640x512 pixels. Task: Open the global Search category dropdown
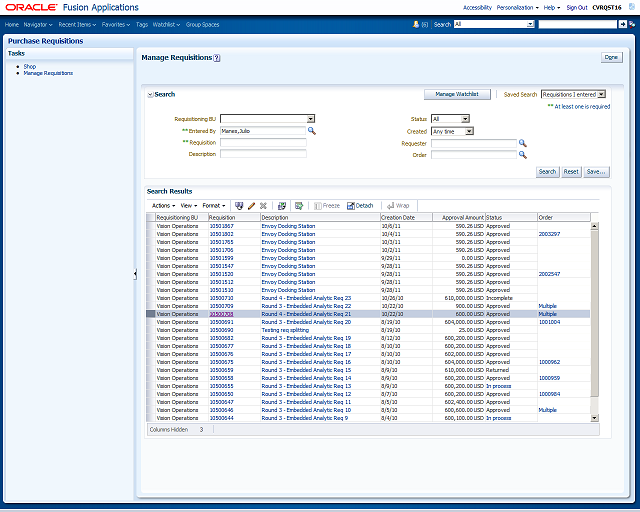530,24
